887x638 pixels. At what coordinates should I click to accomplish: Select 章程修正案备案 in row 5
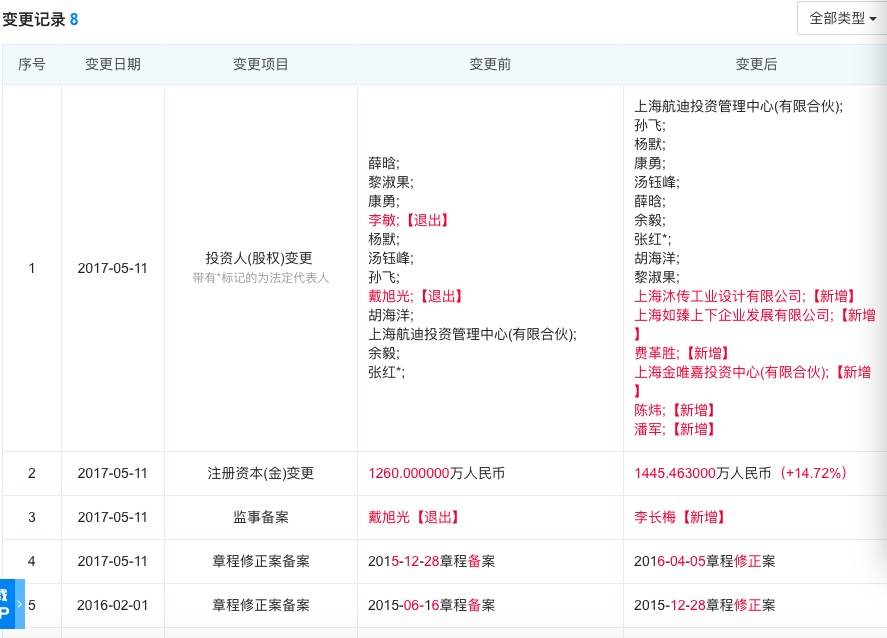click(x=261, y=605)
